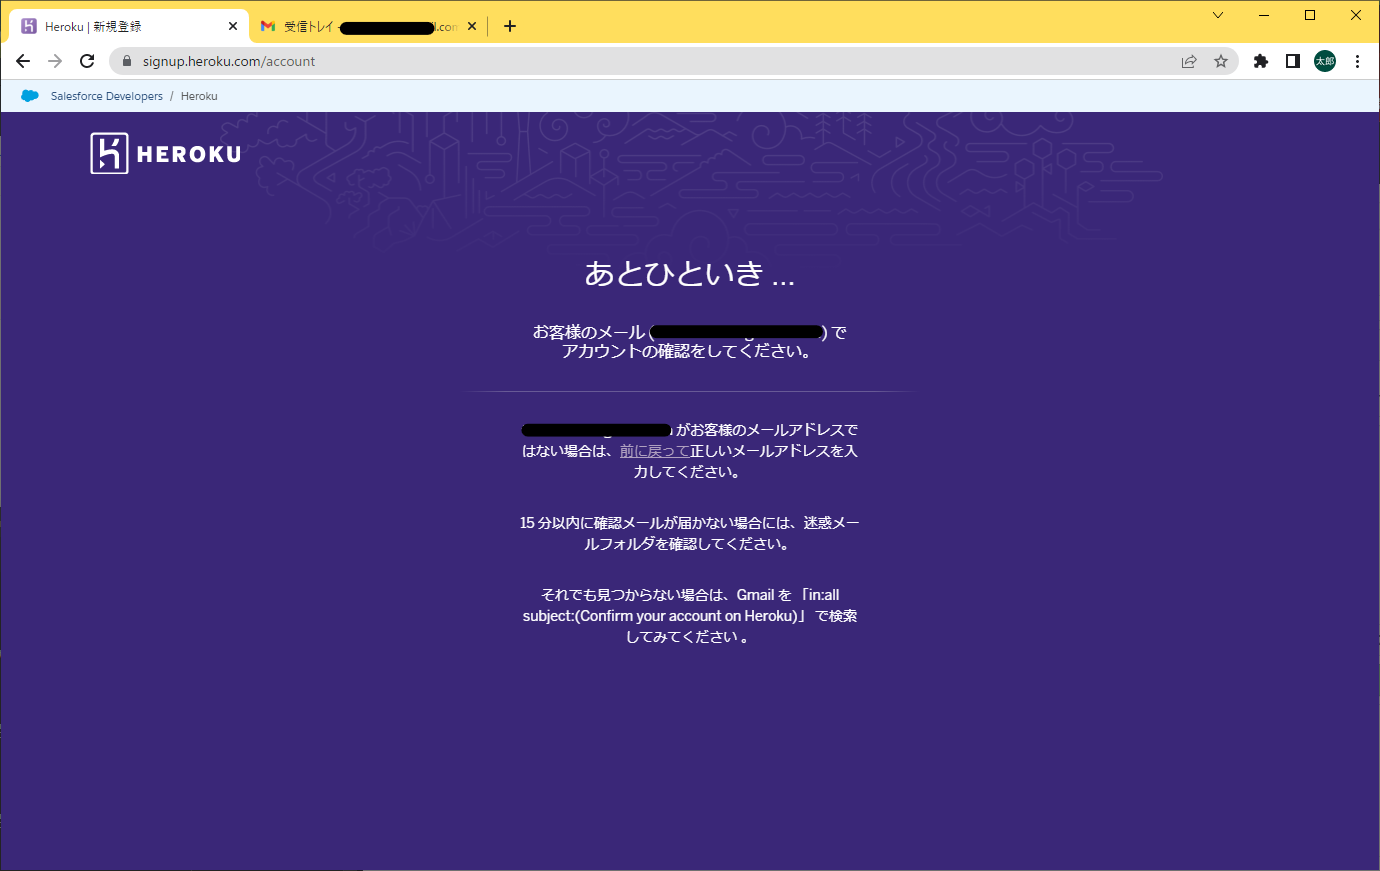Click the あとひといき heading text
Screen dimensions: 1380x871
(690, 273)
